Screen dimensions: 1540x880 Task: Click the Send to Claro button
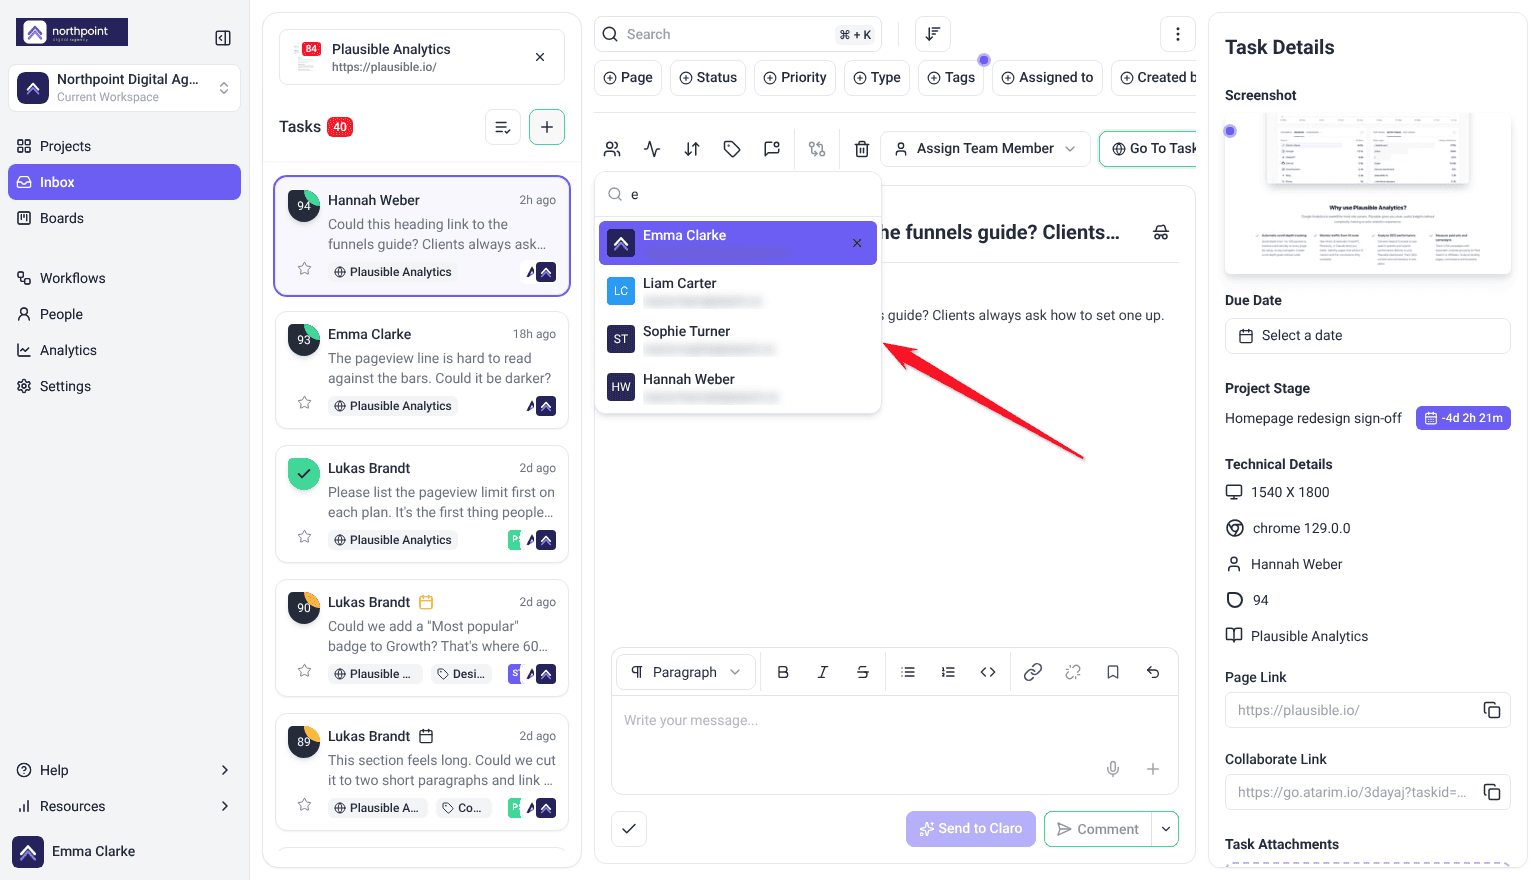(x=971, y=829)
